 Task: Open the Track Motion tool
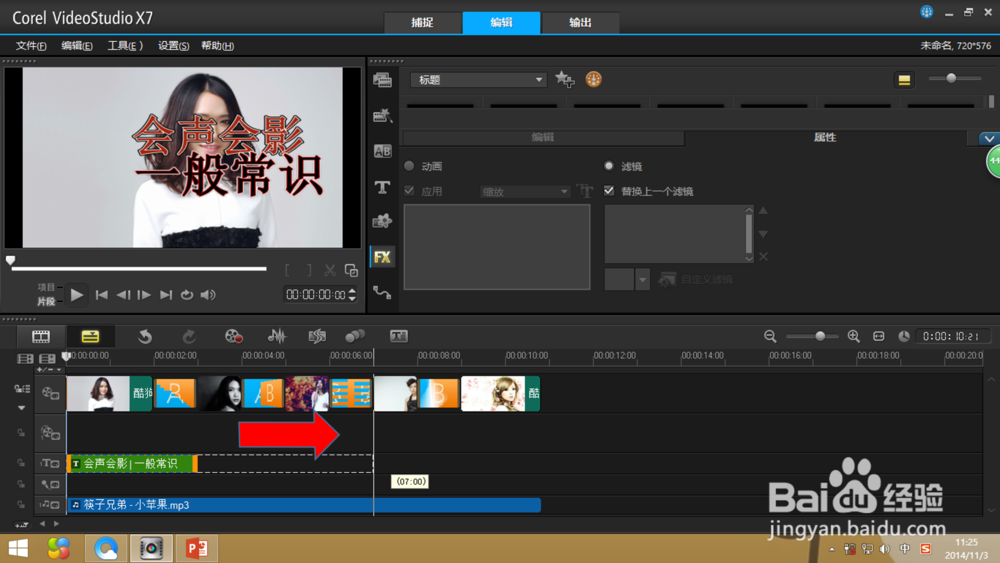click(355, 336)
